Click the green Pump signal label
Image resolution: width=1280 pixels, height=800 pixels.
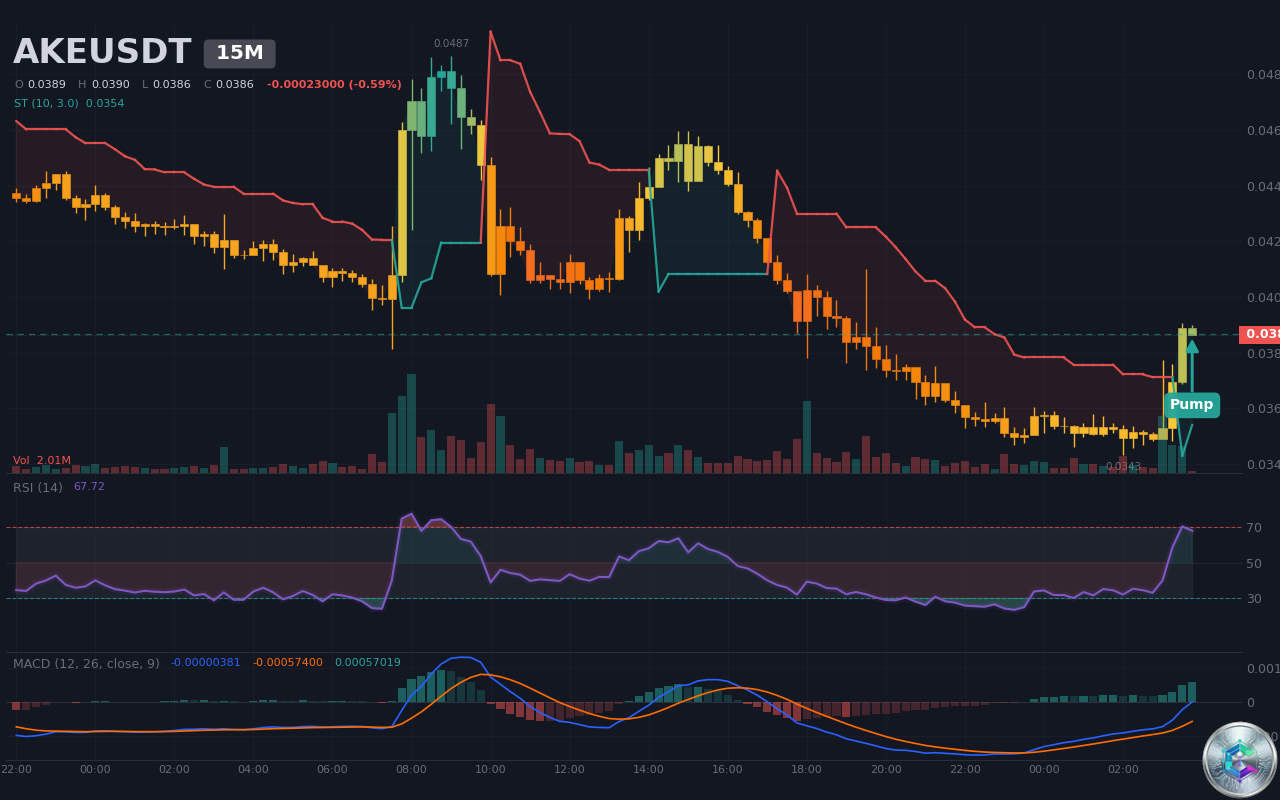point(1191,405)
